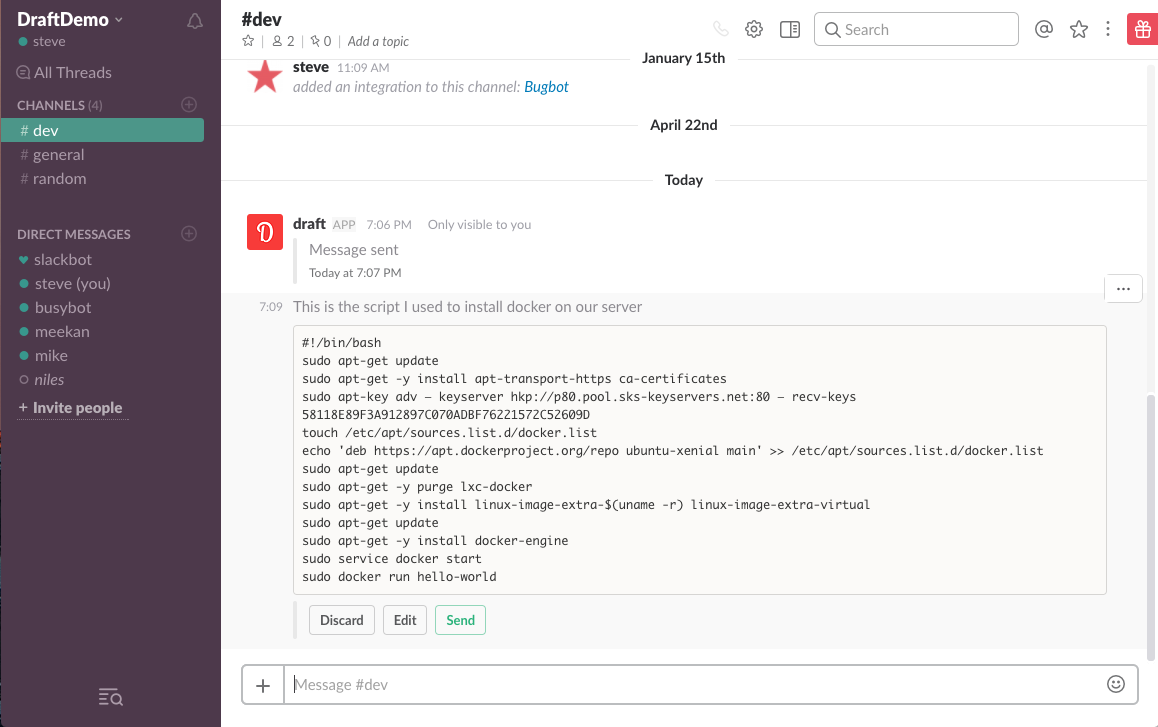This screenshot has width=1158, height=727.
Task: Add a new channel with plus icon
Action: click(x=189, y=104)
